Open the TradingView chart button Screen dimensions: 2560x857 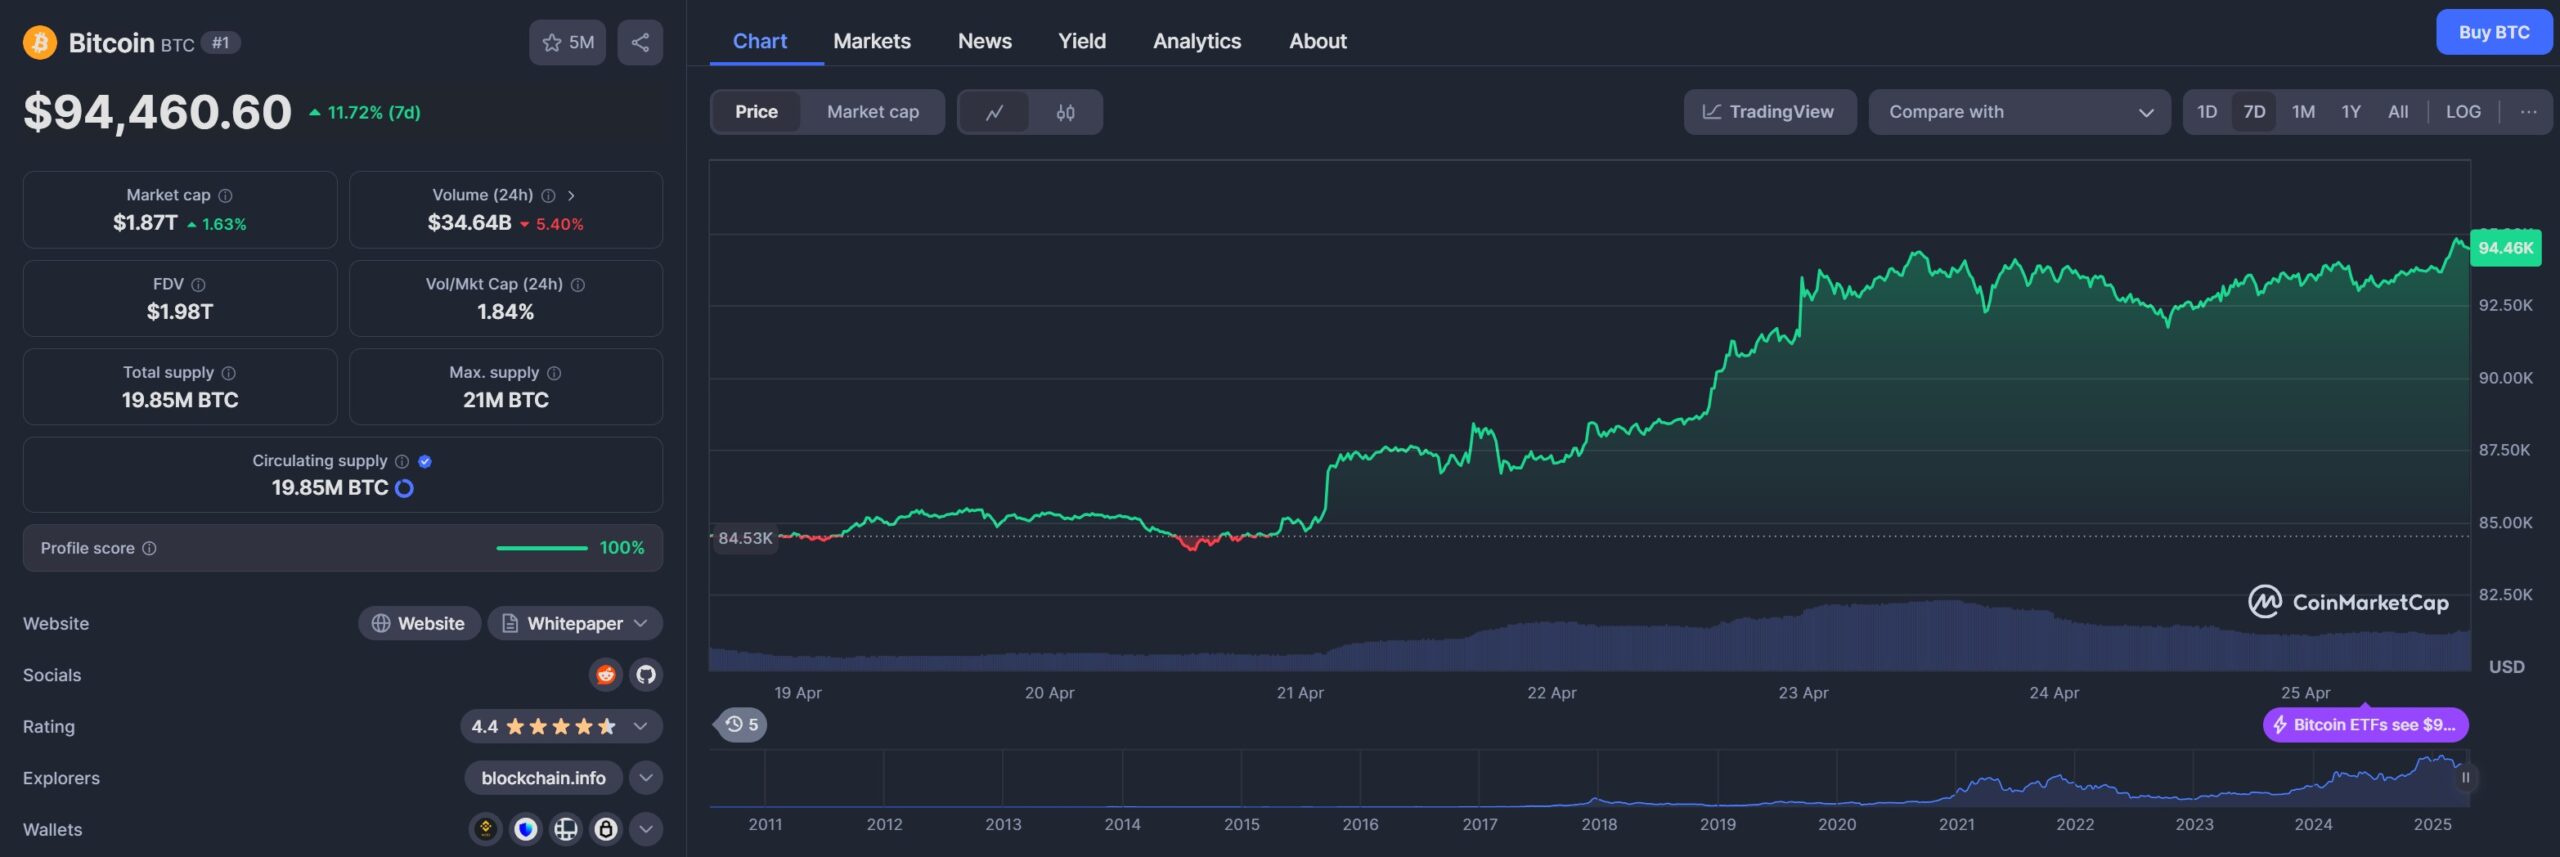1769,112
